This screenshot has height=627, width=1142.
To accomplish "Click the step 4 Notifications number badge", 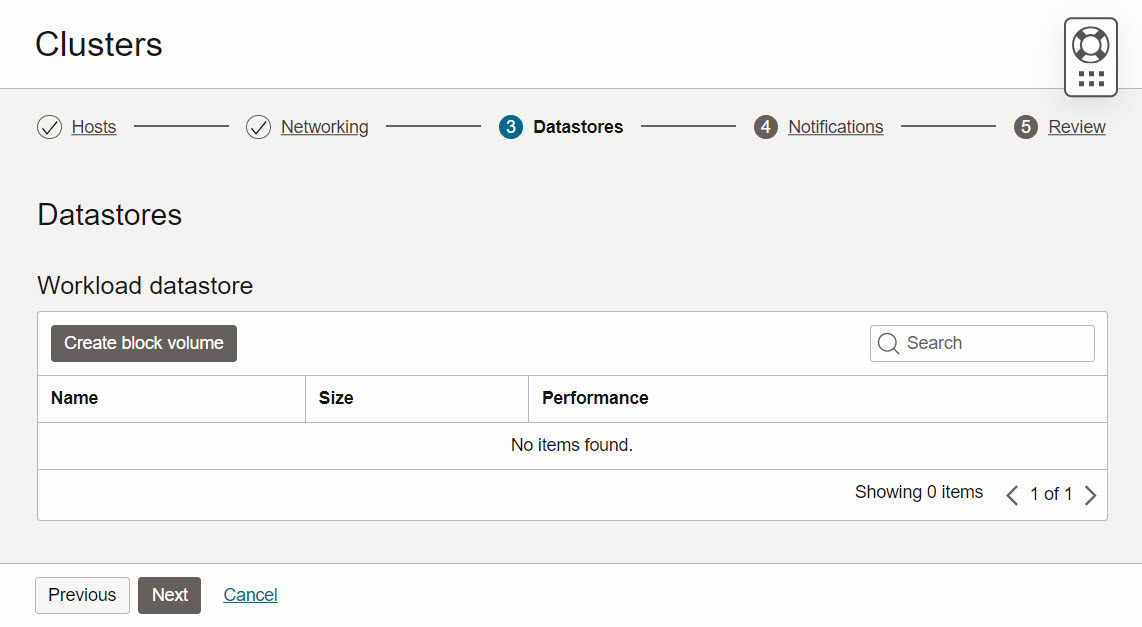I will click(766, 127).
